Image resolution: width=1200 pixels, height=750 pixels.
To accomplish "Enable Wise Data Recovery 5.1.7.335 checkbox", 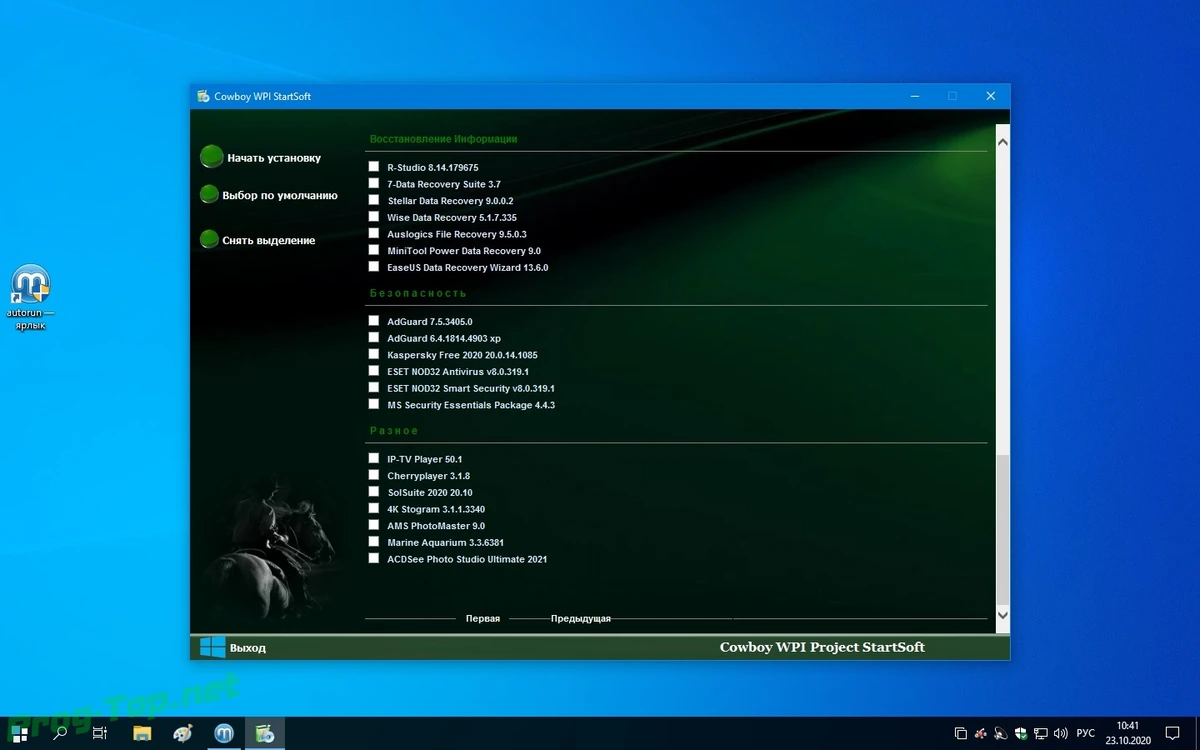I will coord(374,217).
